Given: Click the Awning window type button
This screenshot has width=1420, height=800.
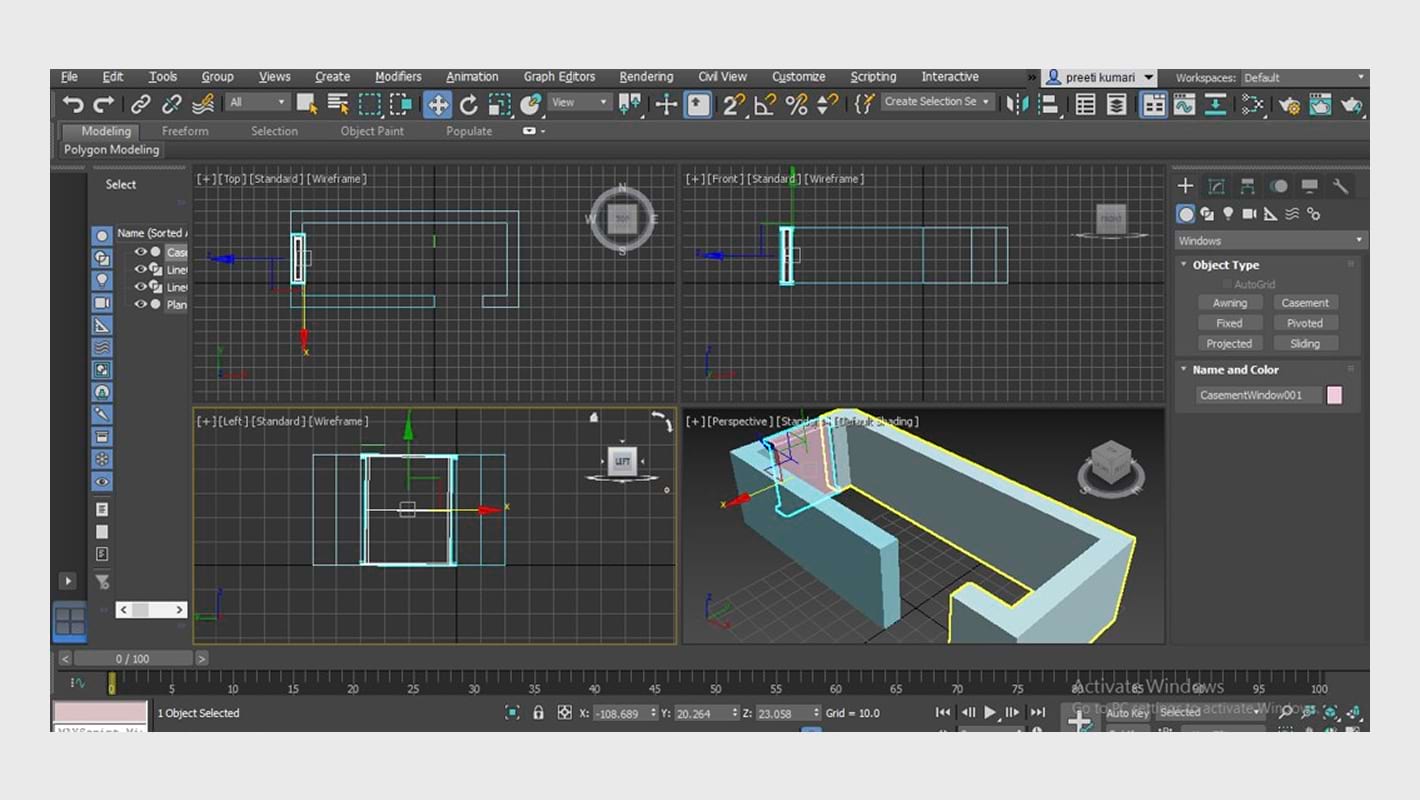Looking at the screenshot, I should pyautogui.click(x=1229, y=303).
